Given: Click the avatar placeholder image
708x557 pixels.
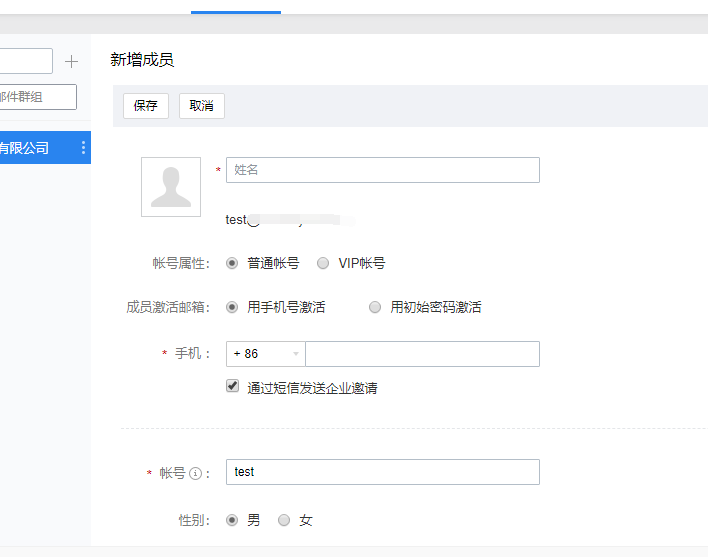Looking at the screenshot, I should click(171, 187).
